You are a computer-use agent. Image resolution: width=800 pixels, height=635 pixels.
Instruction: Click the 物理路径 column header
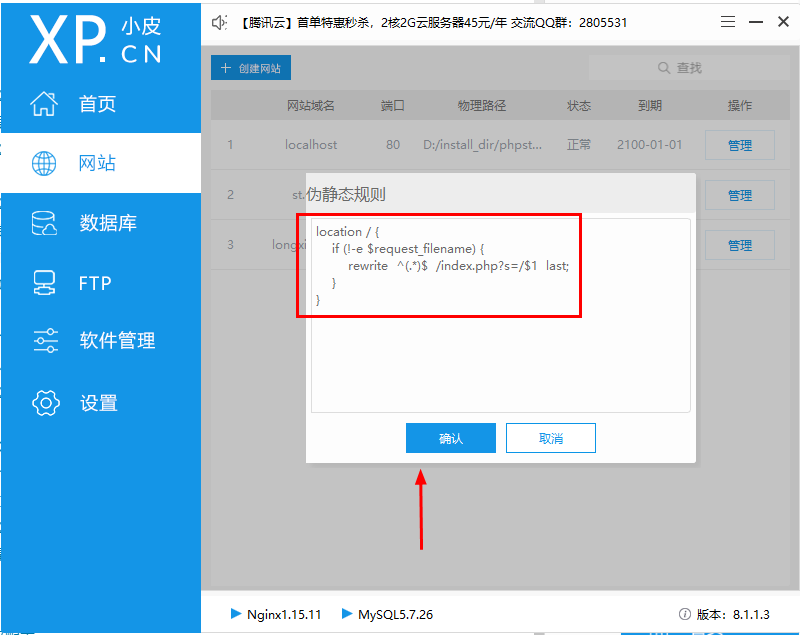[x=482, y=106]
